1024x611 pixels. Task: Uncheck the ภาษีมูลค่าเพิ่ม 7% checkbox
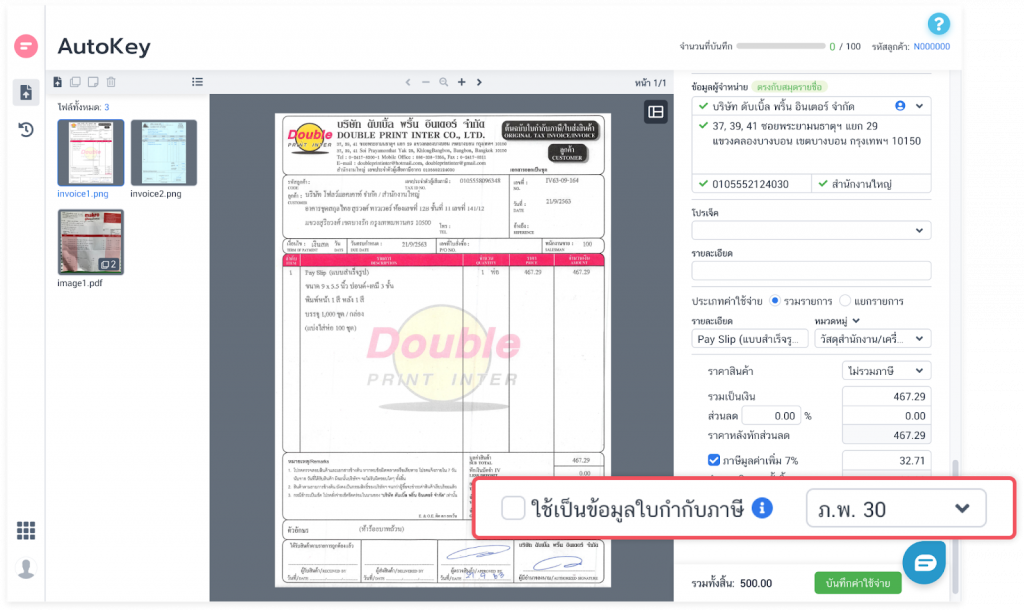coord(713,461)
